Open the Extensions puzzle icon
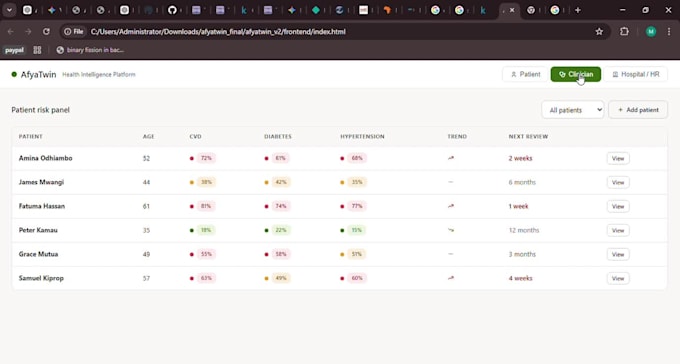 (x=624, y=32)
